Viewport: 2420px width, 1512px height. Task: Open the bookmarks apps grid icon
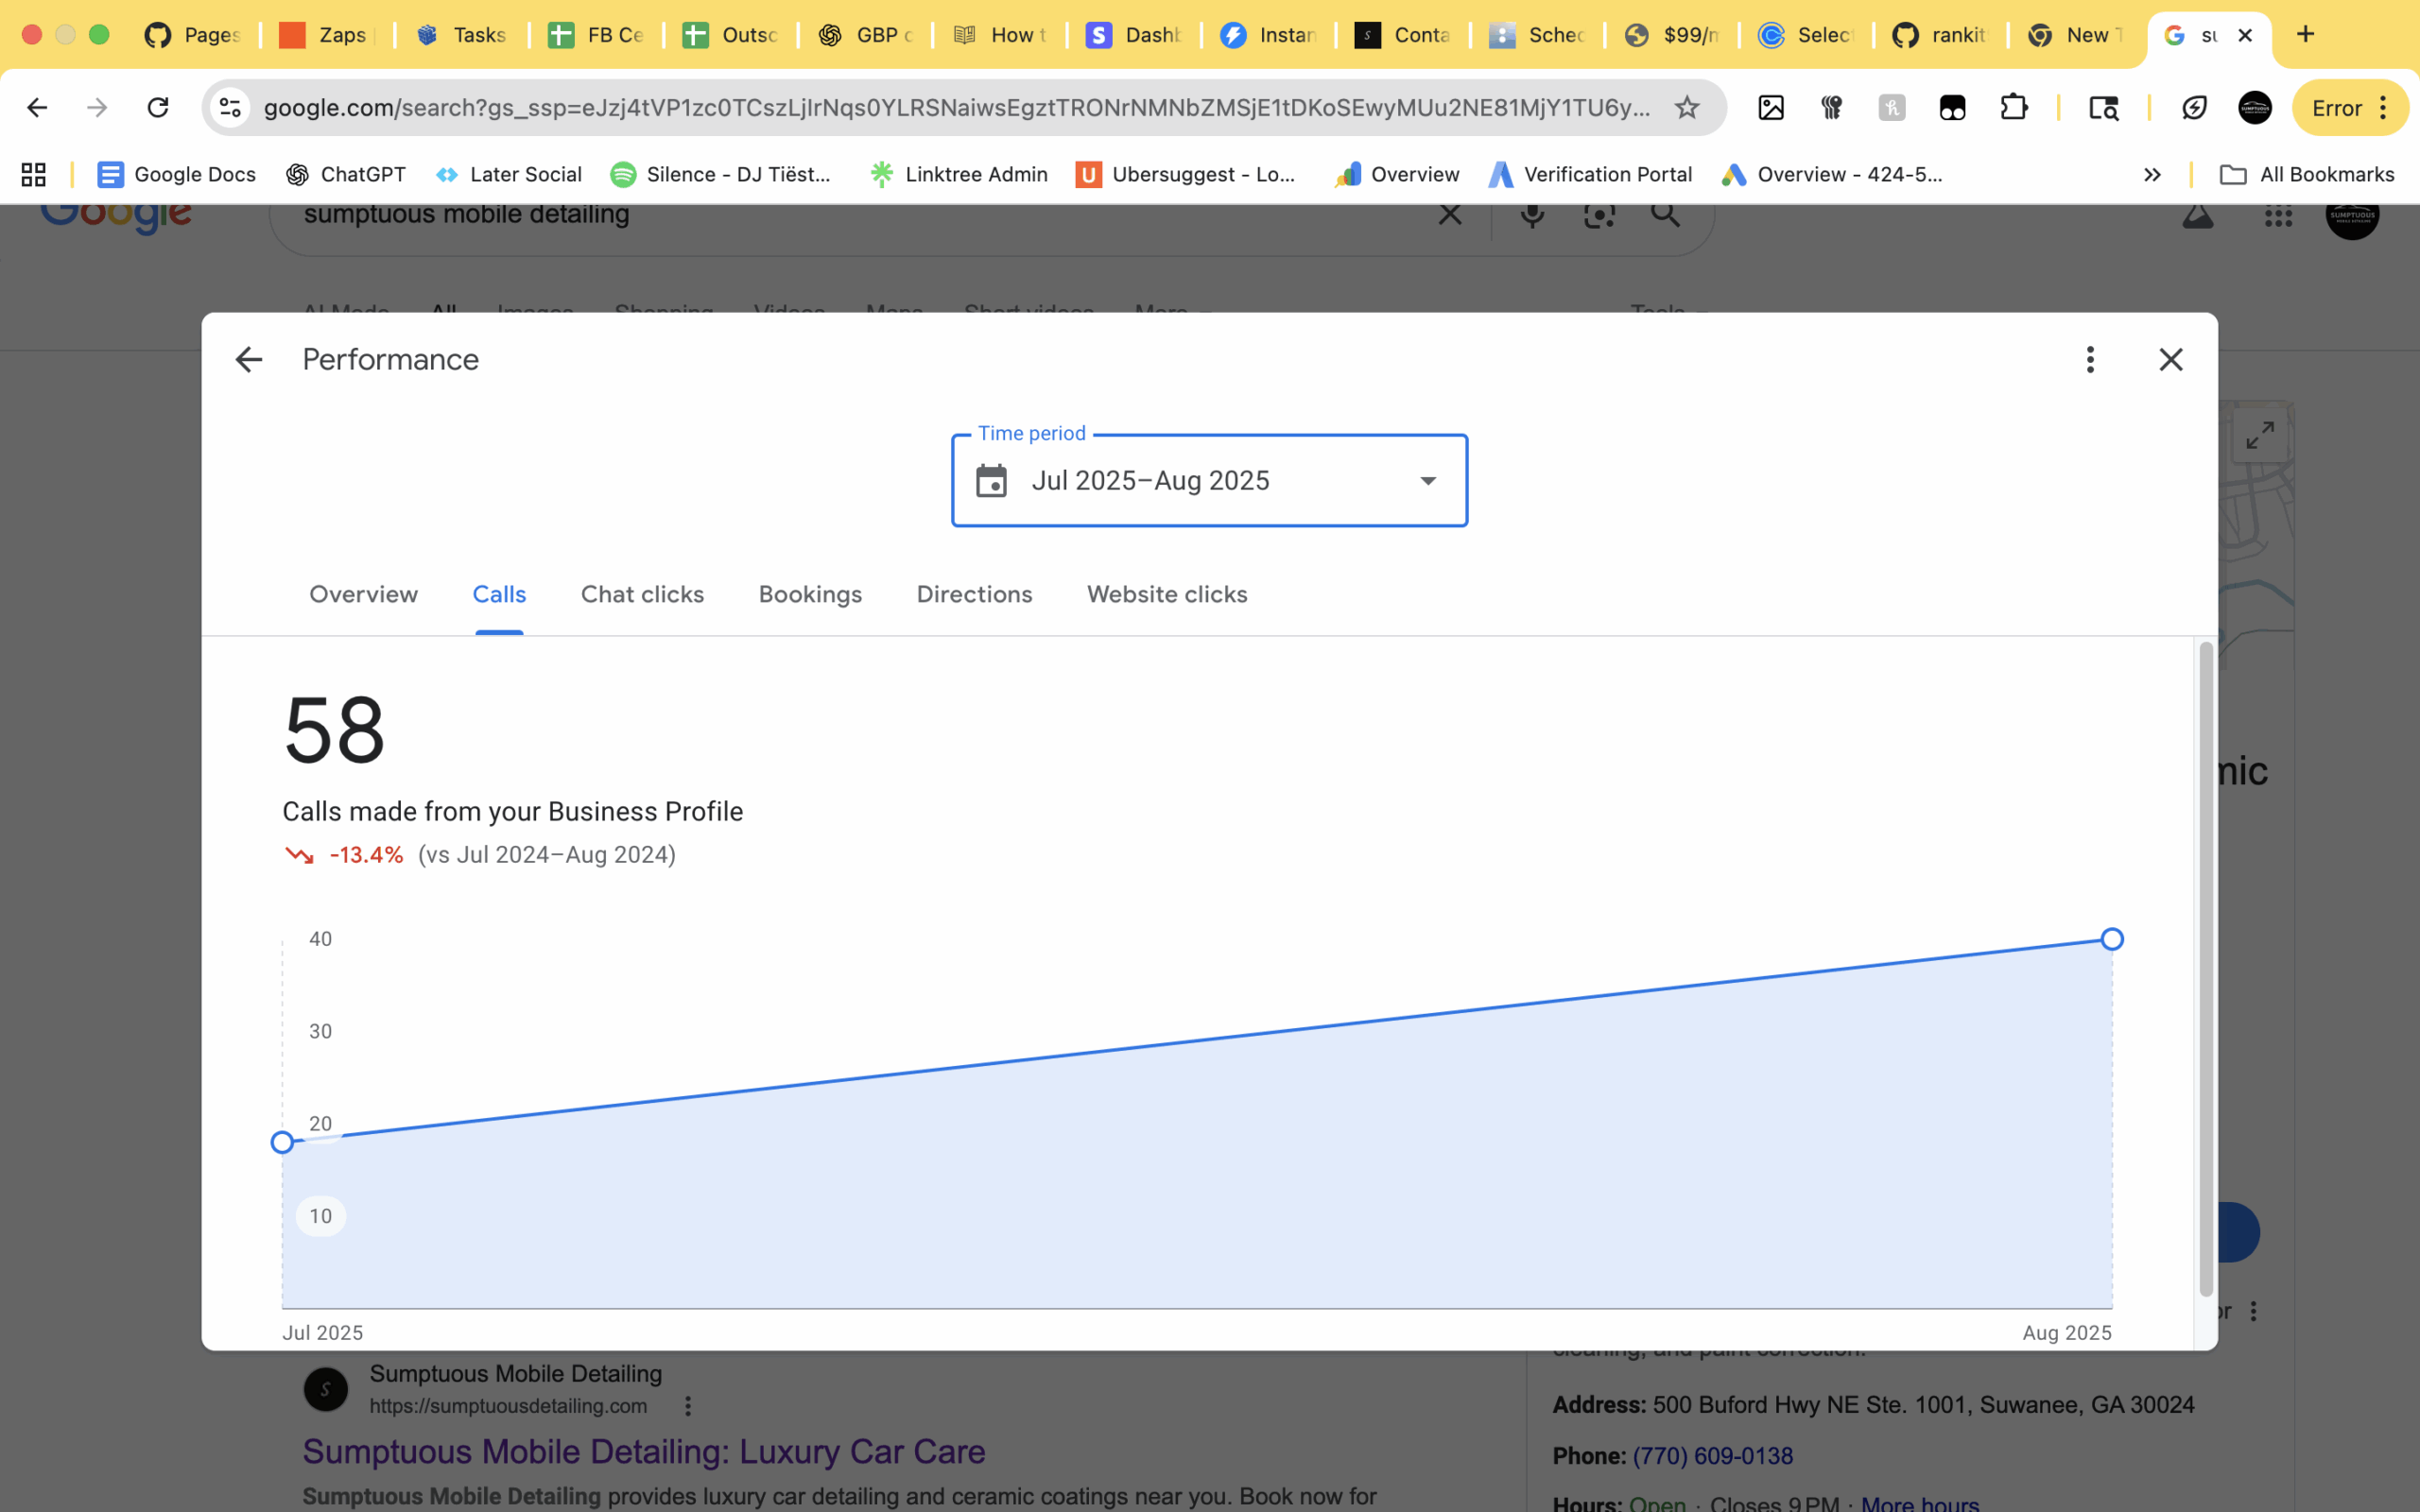point(34,174)
